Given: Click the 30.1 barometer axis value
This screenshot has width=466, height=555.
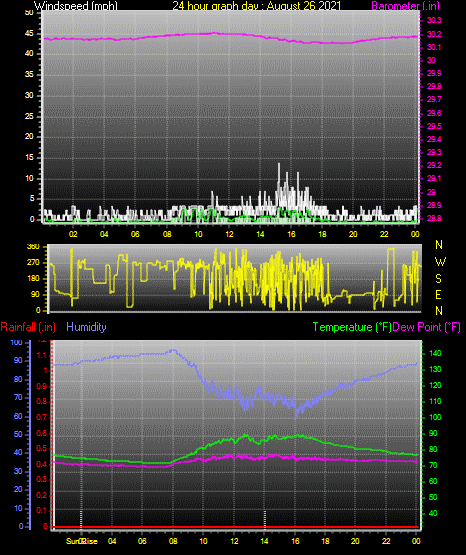Looking at the screenshot, I should click(434, 47).
